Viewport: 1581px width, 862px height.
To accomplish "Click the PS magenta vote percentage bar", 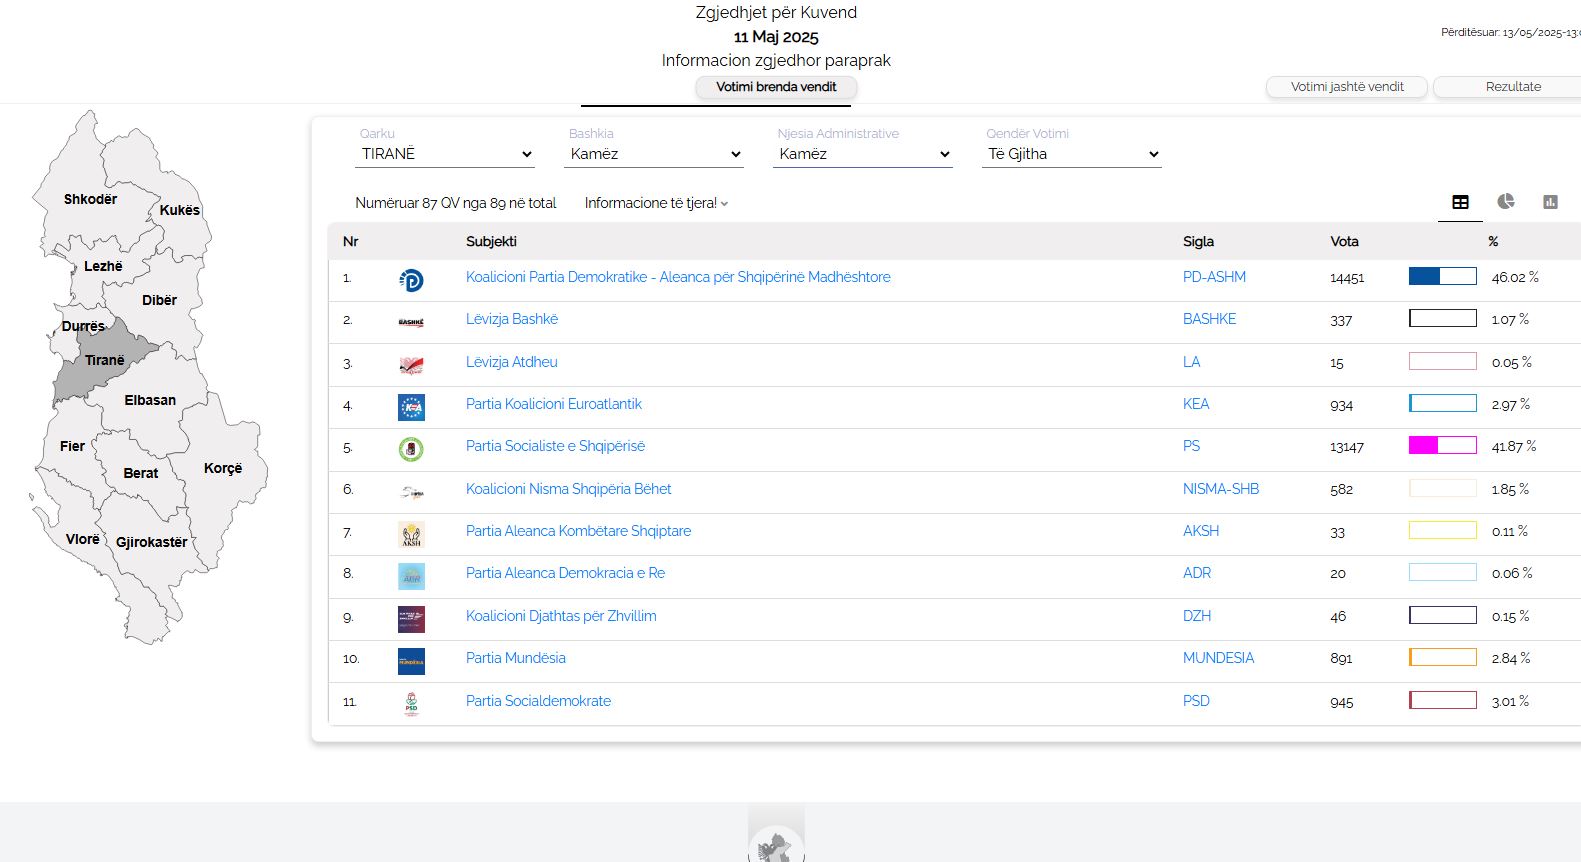I will (x=1442, y=446).
